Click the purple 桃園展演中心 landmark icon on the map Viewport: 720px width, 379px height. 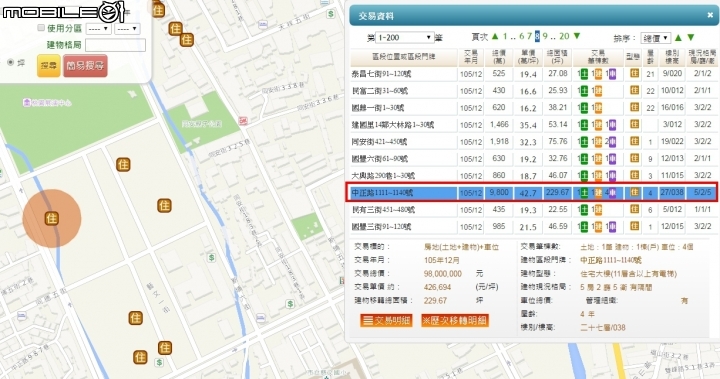tap(27, 102)
